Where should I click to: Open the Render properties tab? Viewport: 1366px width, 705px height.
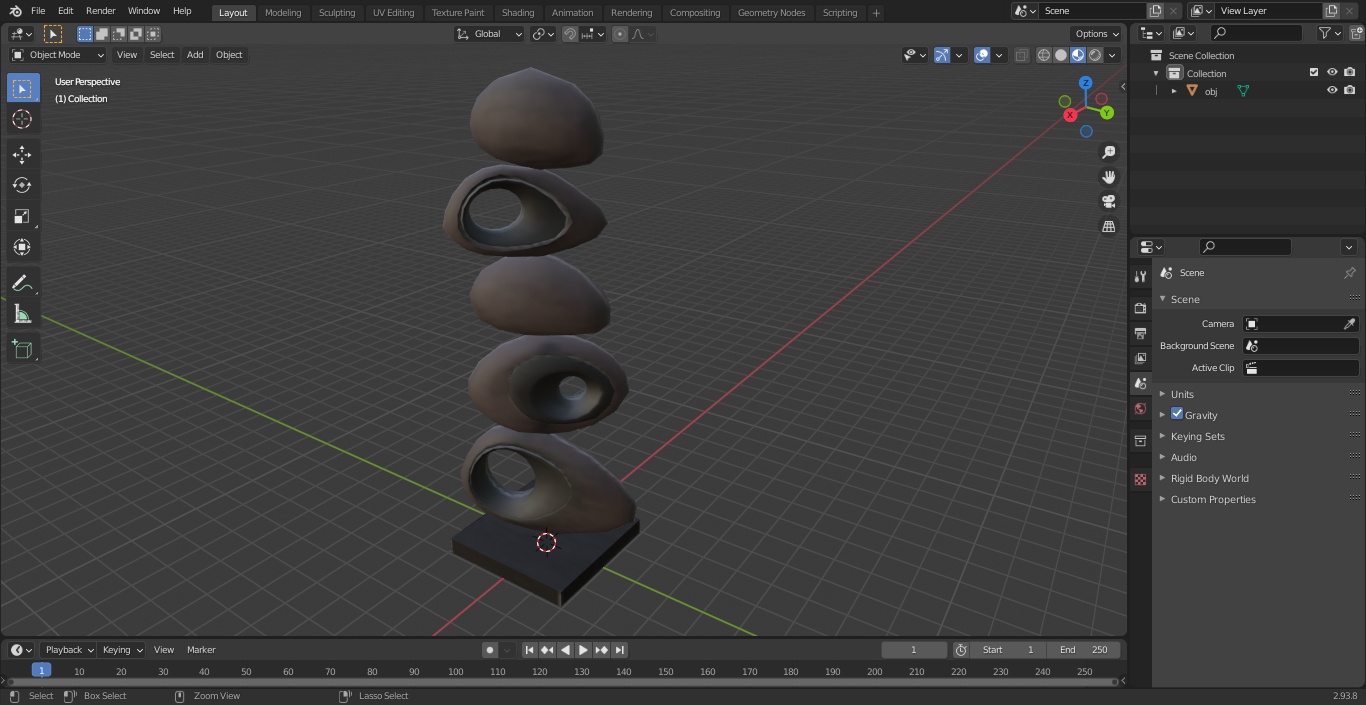1140,308
